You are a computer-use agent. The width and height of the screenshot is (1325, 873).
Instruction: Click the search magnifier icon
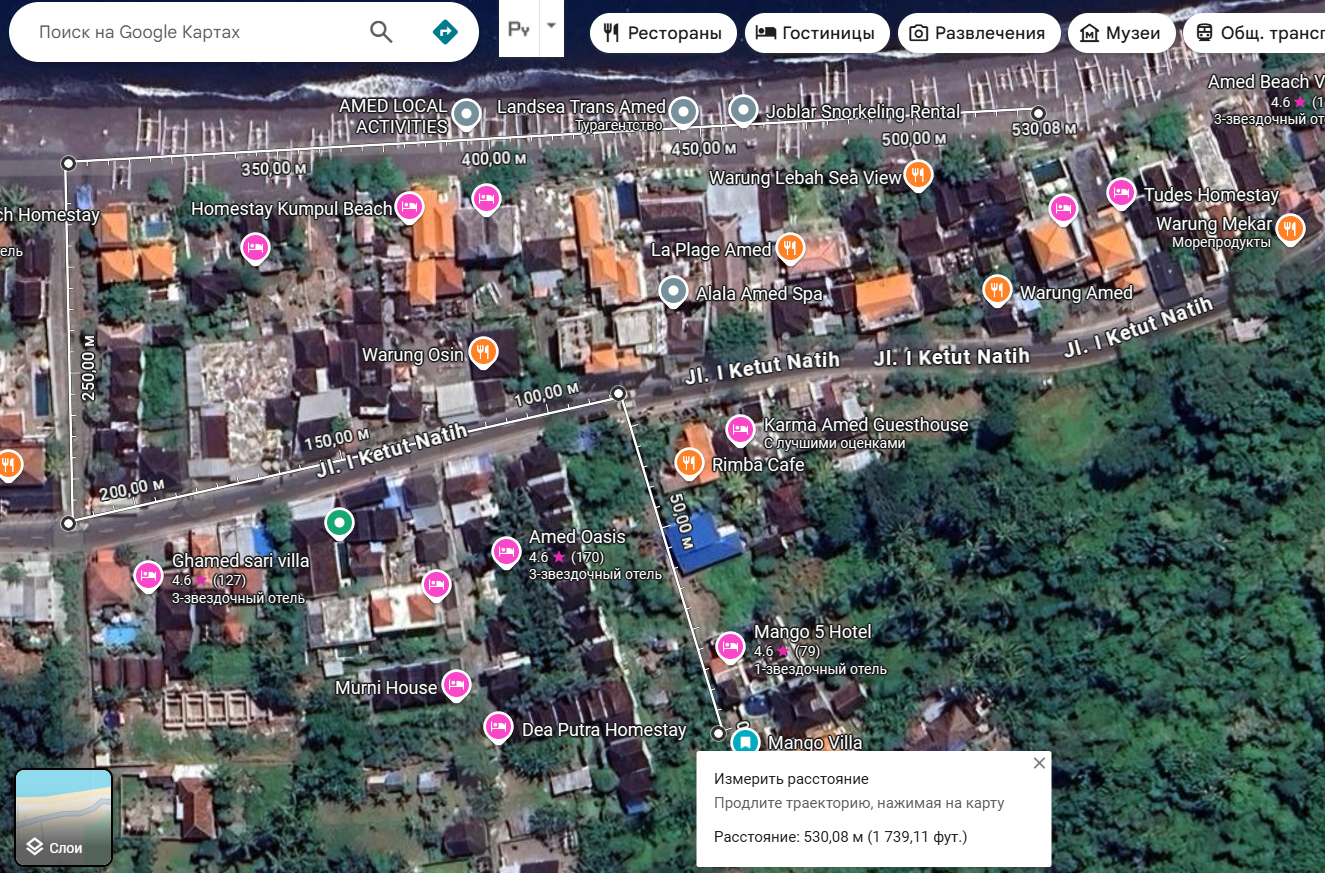pyautogui.click(x=381, y=32)
